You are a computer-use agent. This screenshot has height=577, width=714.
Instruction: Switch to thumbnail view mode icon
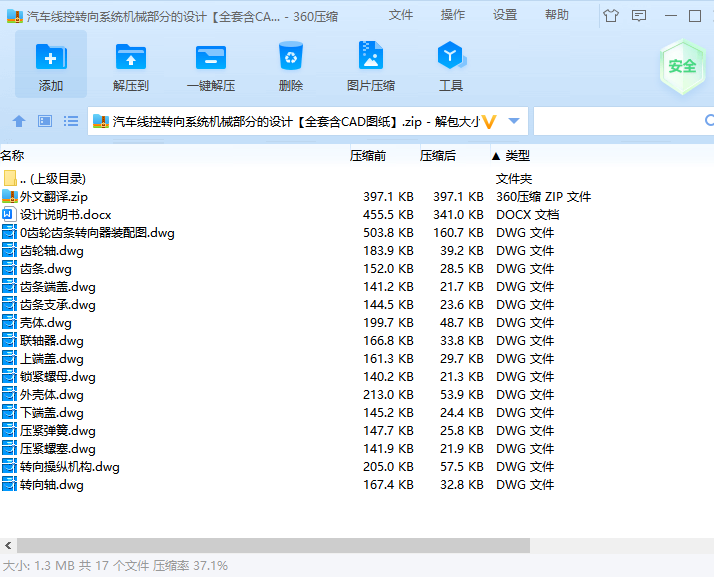(x=45, y=121)
